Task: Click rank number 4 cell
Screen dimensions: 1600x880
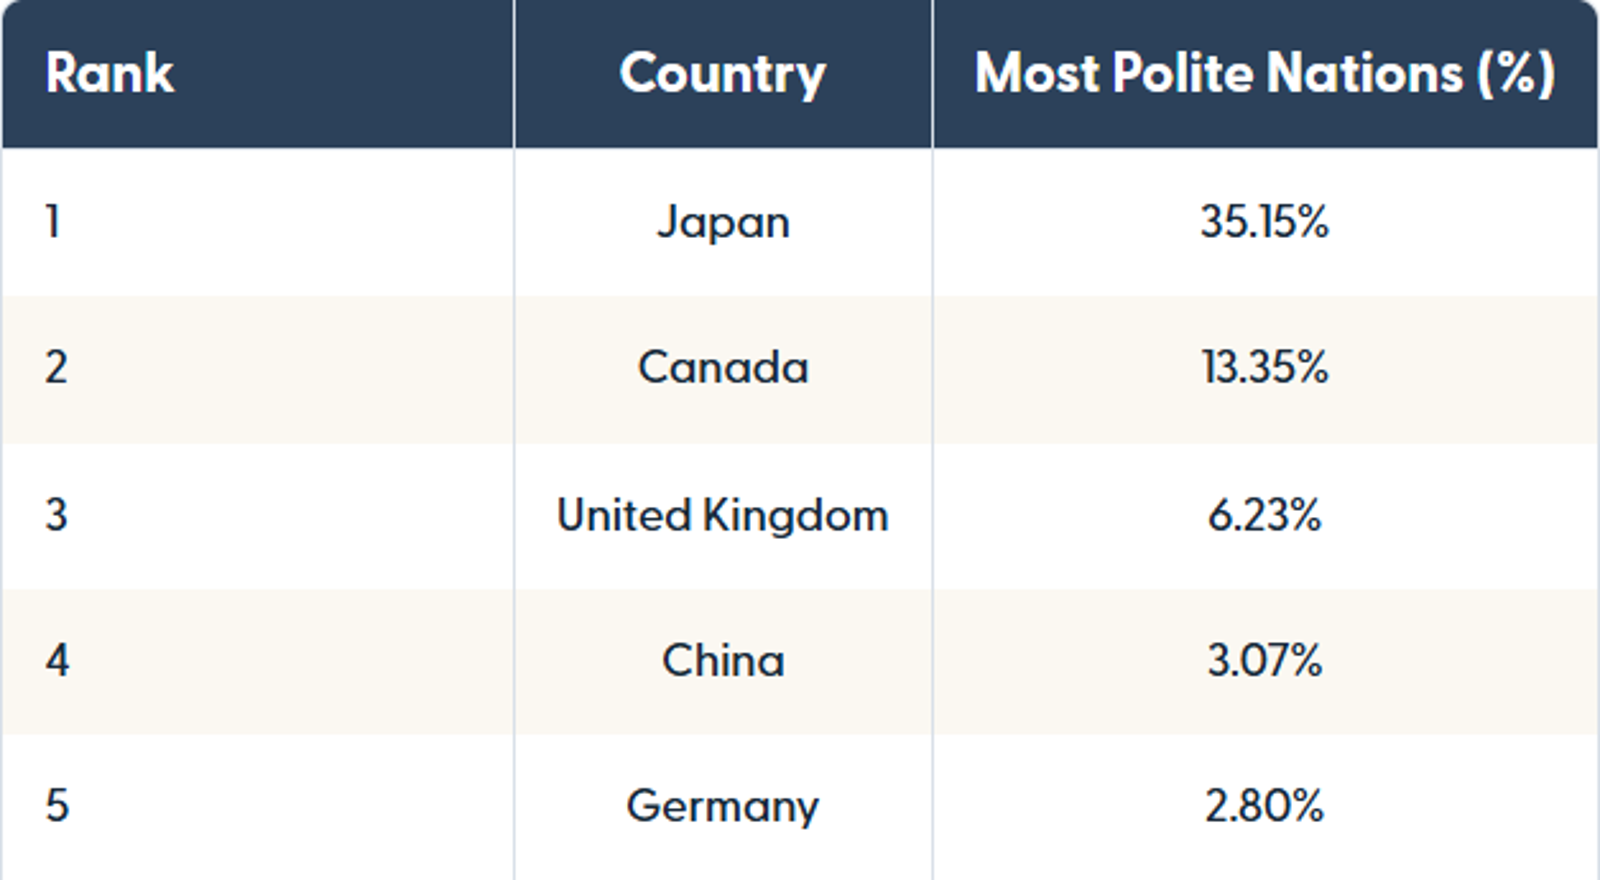Action: pyautogui.click(x=57, y=661)
